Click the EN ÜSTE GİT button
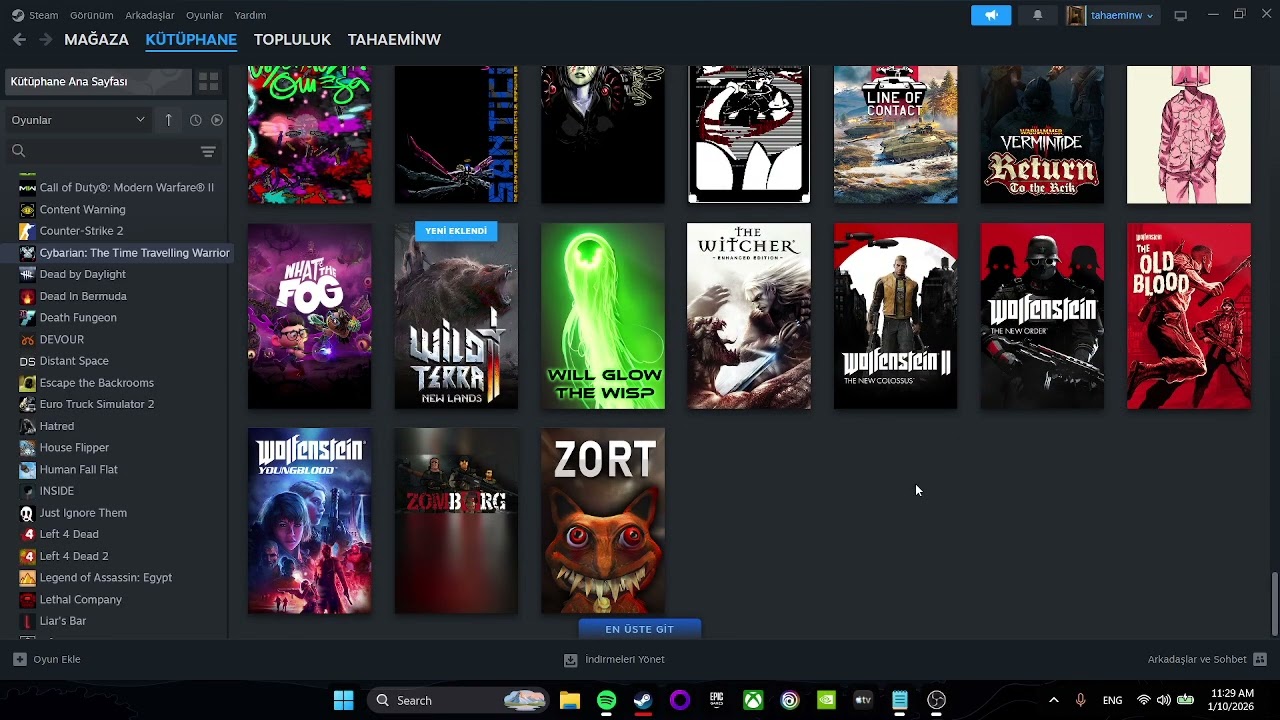The width and height of the screenshot is (1280, 720). (x=640, y=629)
